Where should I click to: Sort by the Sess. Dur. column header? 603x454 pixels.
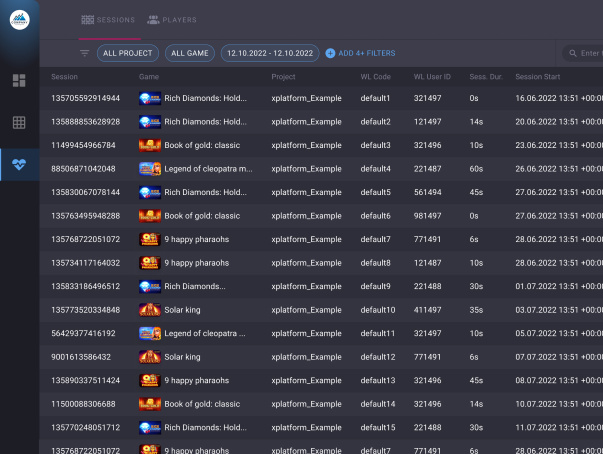click(486, 77)
